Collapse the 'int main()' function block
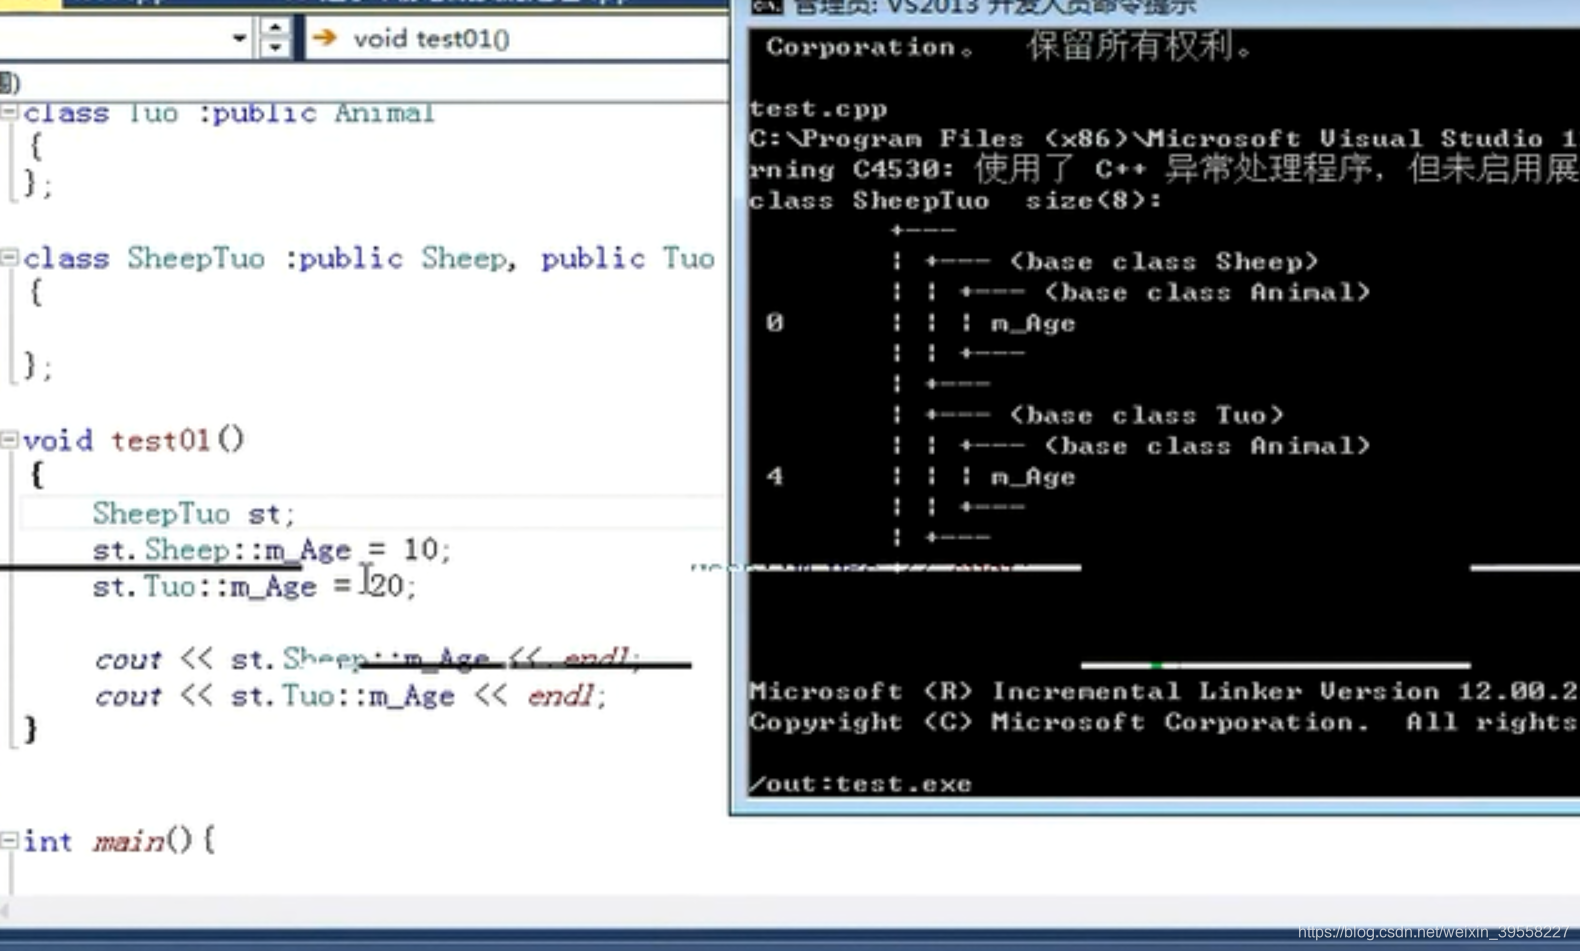Image resolution: width=1580 pixels, height=951 pixels. (x=9, y=841)
